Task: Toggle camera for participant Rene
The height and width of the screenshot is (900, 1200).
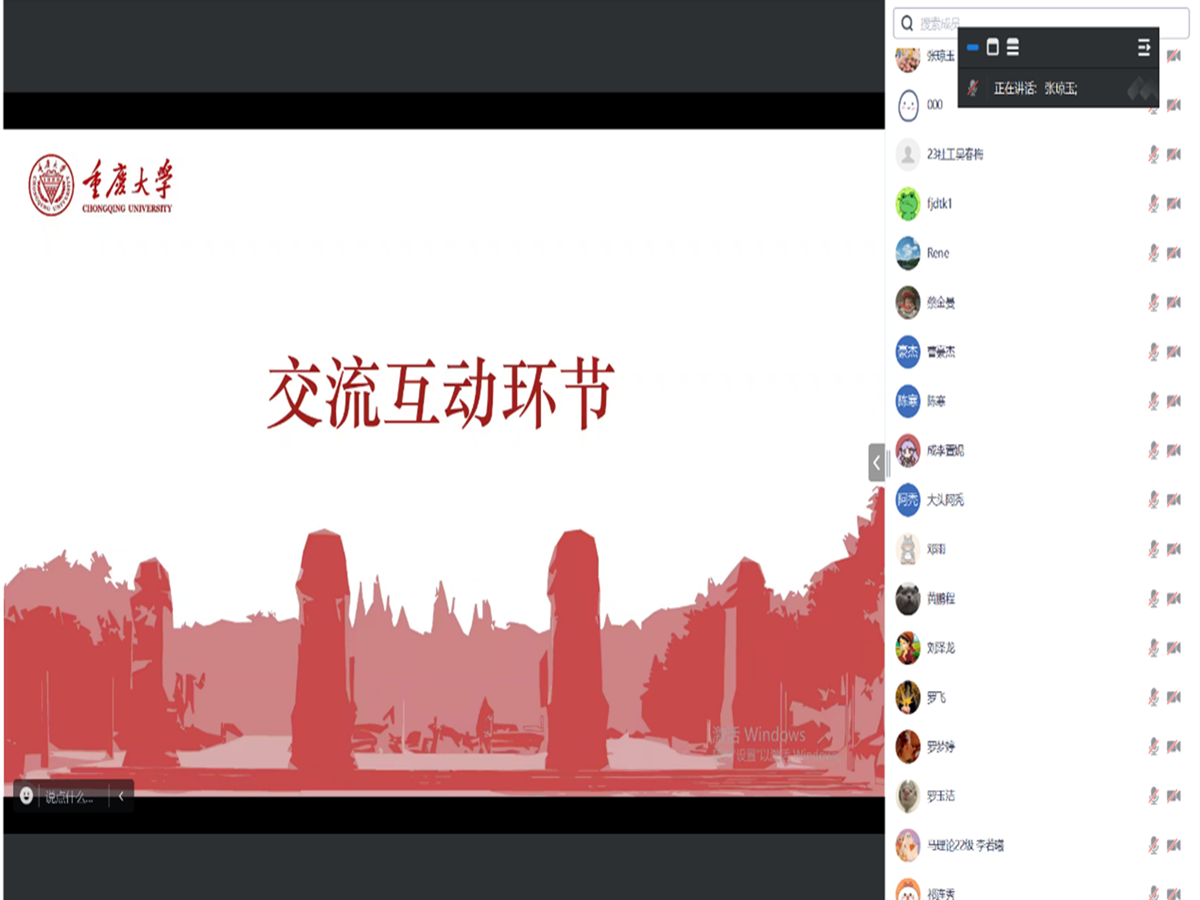Action: [x=1173, y=253]
